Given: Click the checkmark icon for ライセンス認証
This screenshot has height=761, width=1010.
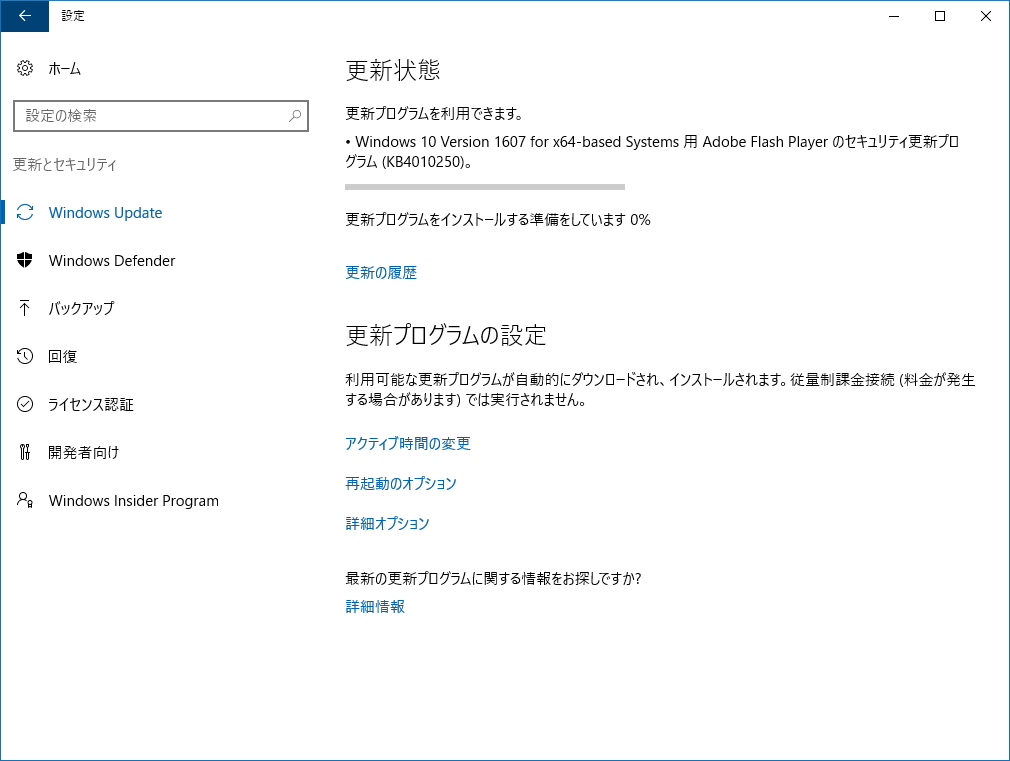Looking at the screenshot, I should coord(25,404).
